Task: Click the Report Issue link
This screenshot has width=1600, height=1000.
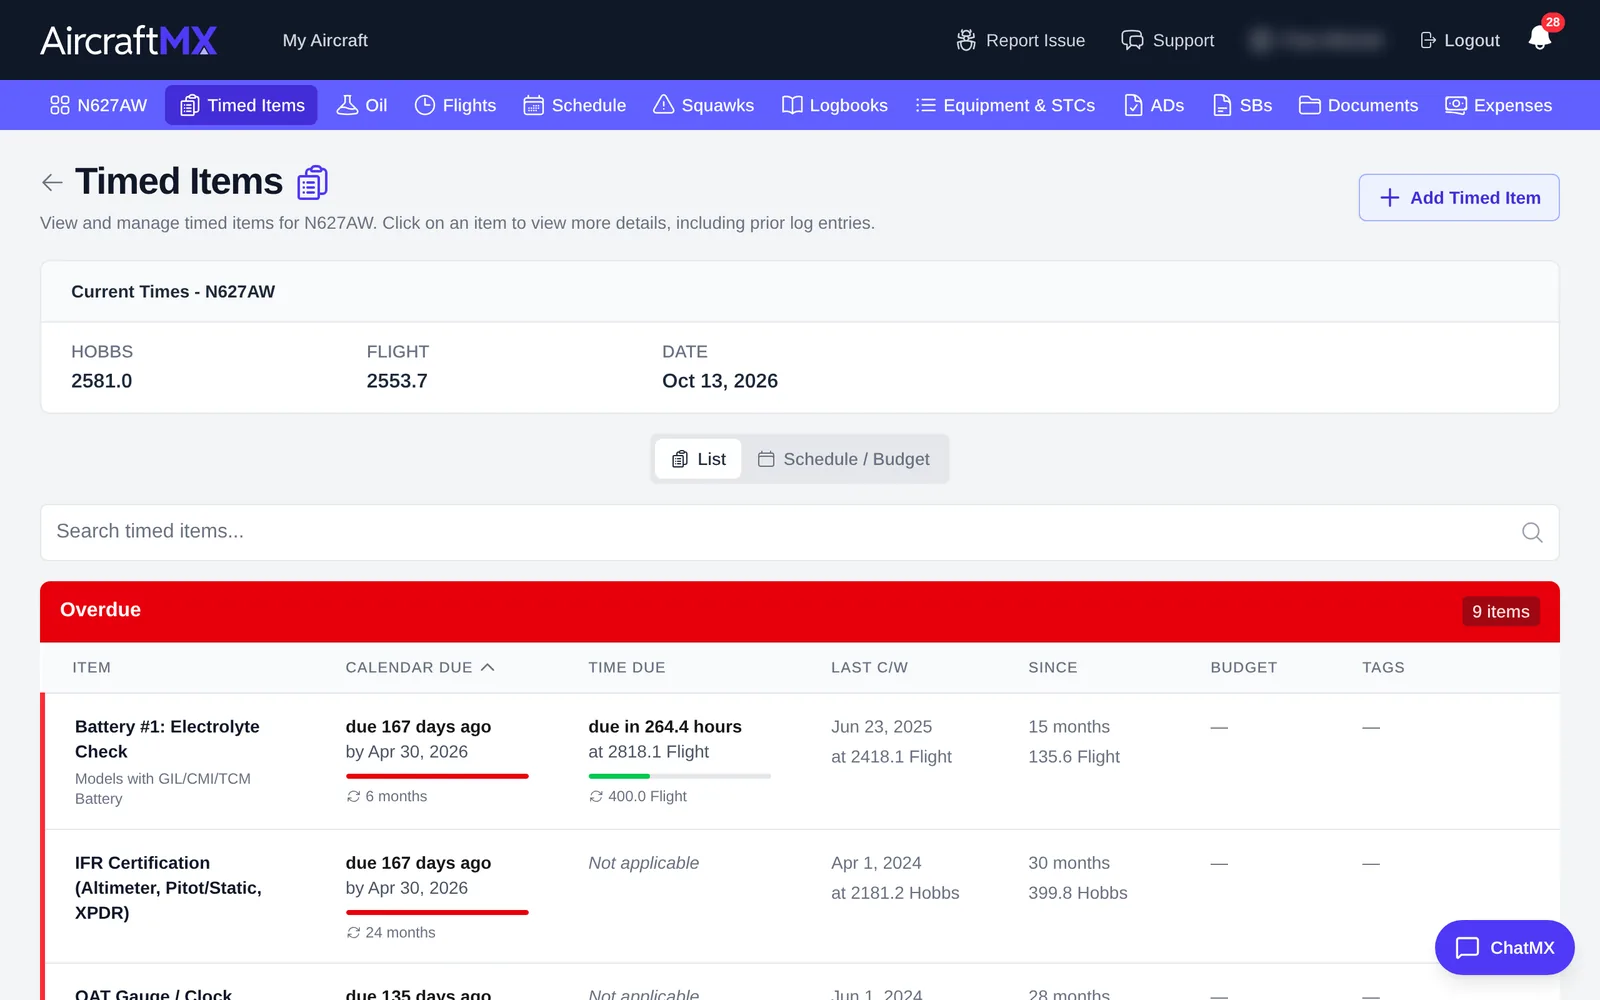Action: tap(1021, 40)
